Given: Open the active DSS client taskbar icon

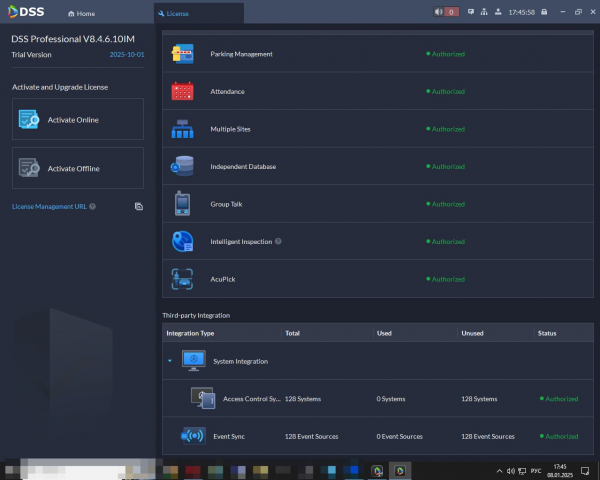Looking at the screenshot, I should coord(400,471).
